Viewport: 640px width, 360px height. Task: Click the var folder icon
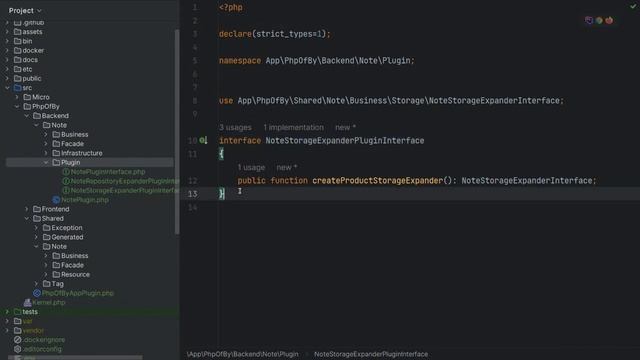coord(18,321)
